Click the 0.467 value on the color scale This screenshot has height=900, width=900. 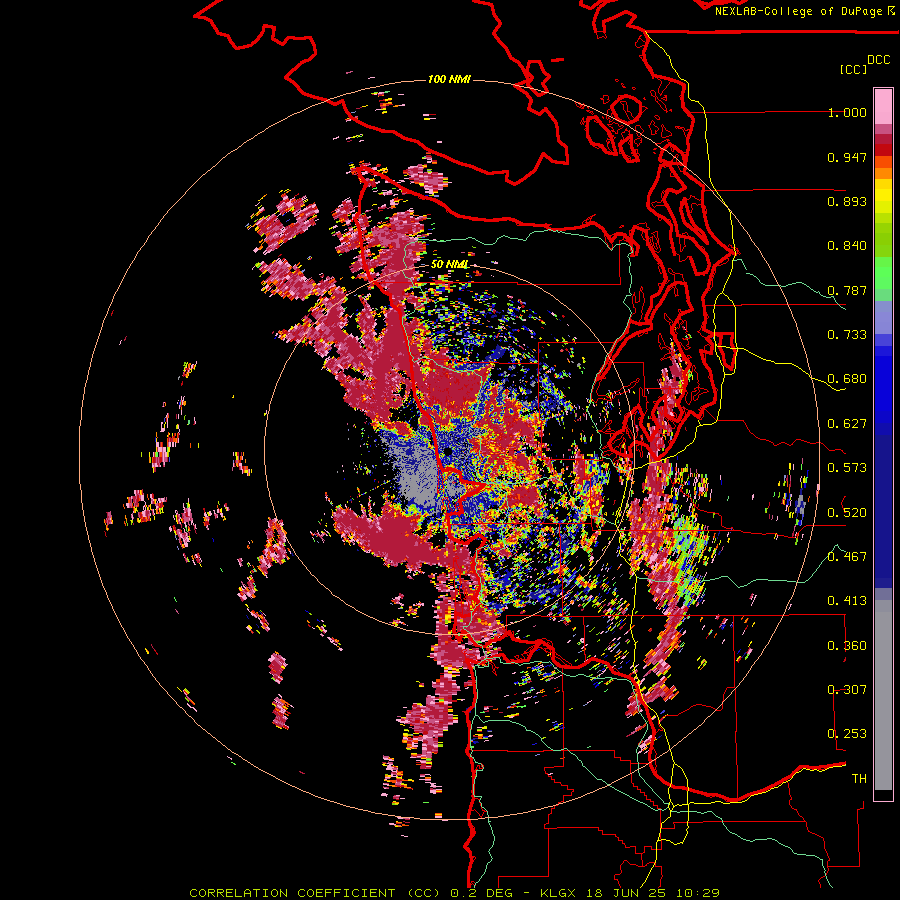coord(847,556)
